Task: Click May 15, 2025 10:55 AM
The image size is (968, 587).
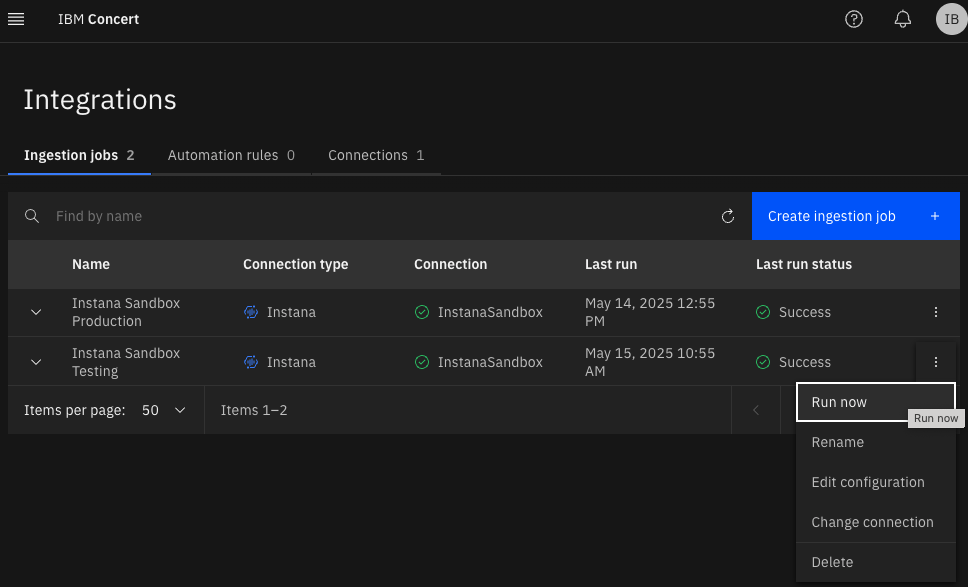Action: pos(650,362)
